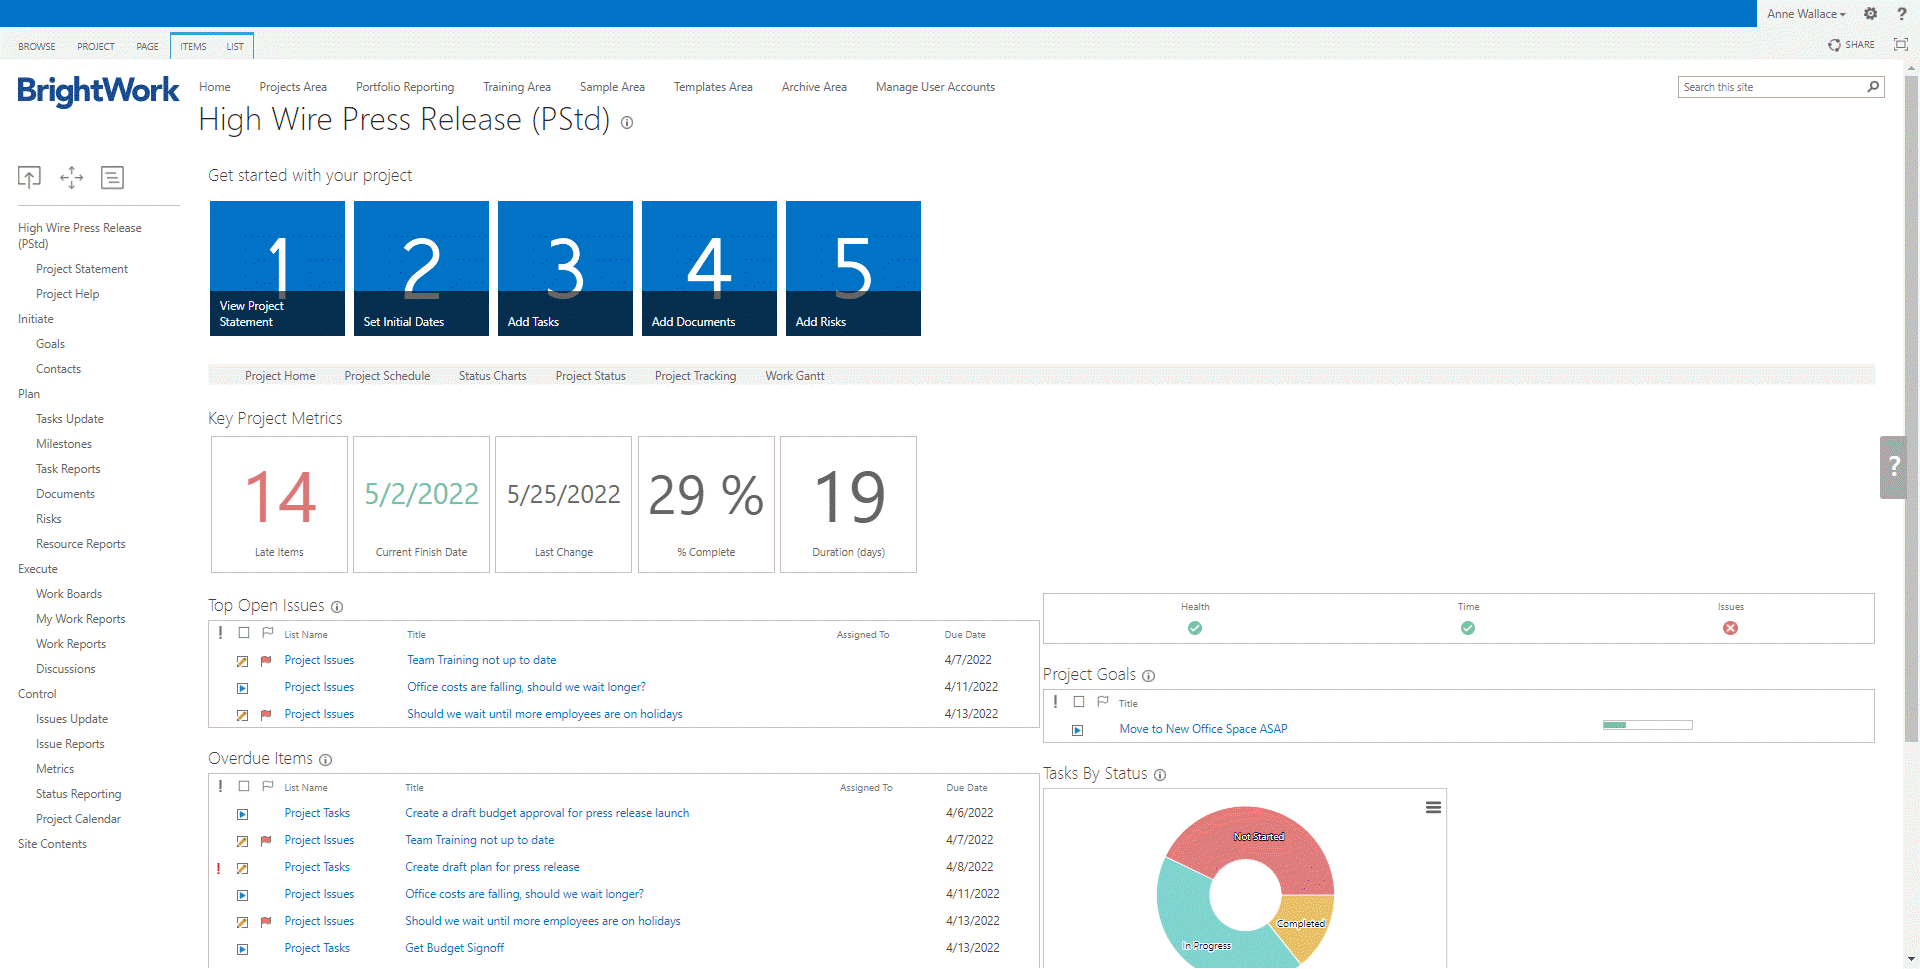1920x969 pixels.
Task: Click the red Issues status indicator
Action: pyautogui.click(x=1730, y=628)
